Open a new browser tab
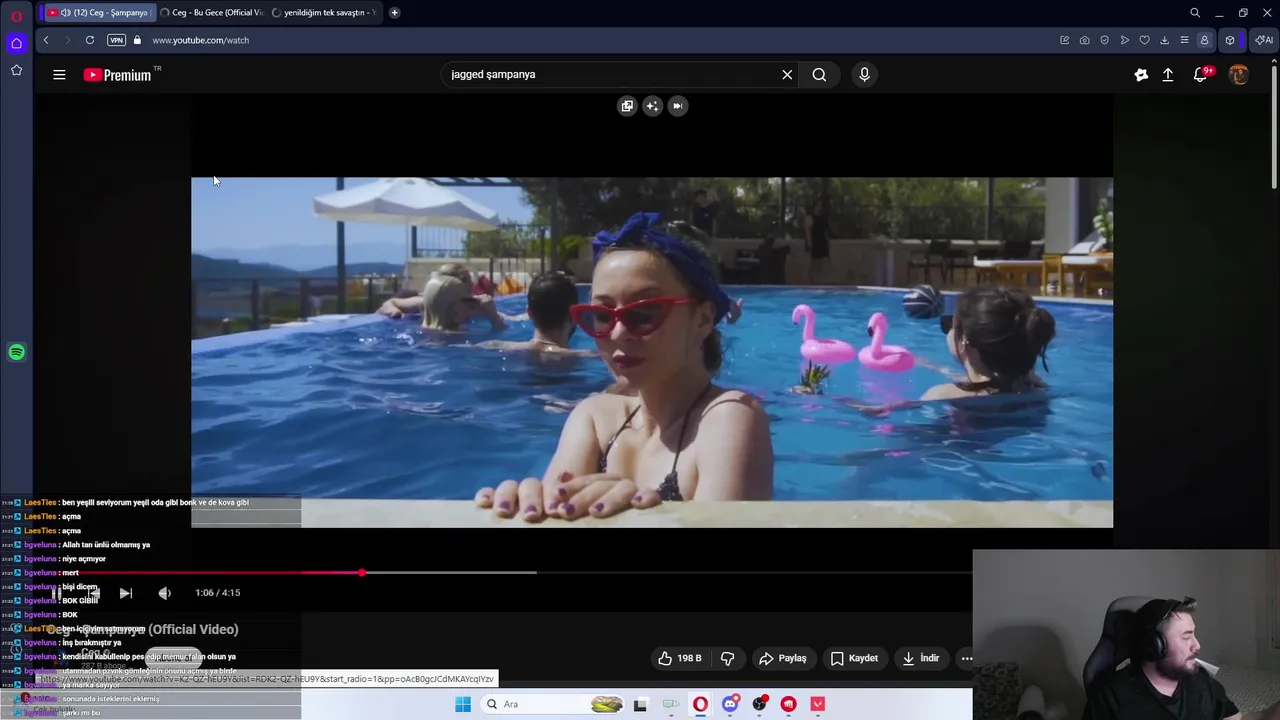Viewport: 1280px width, 720px height. point(394,12)
